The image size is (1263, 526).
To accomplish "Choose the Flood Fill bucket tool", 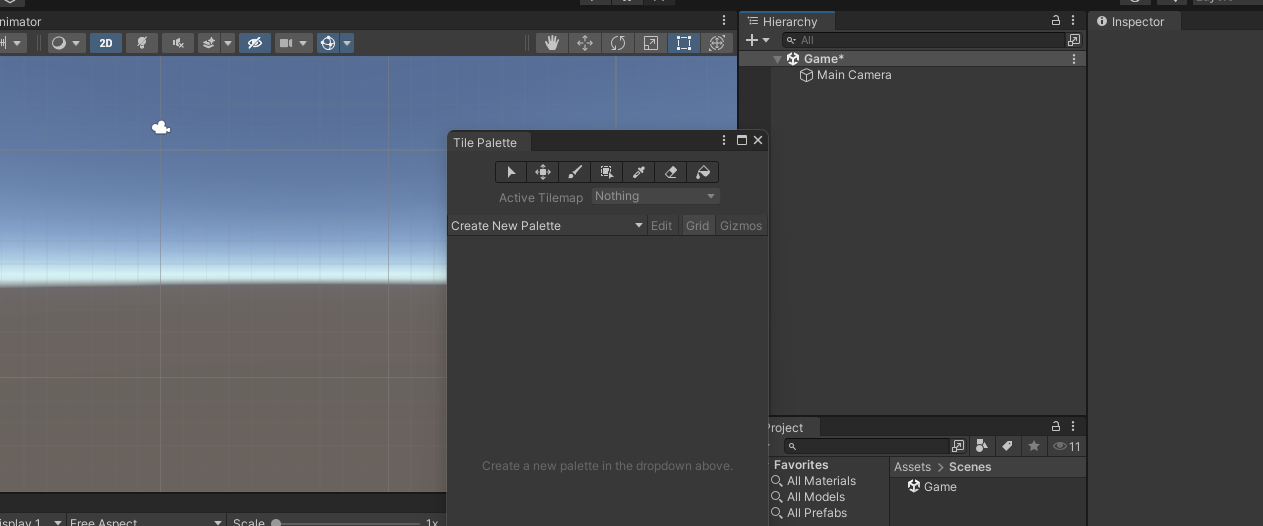I will (x=703, y=172).
